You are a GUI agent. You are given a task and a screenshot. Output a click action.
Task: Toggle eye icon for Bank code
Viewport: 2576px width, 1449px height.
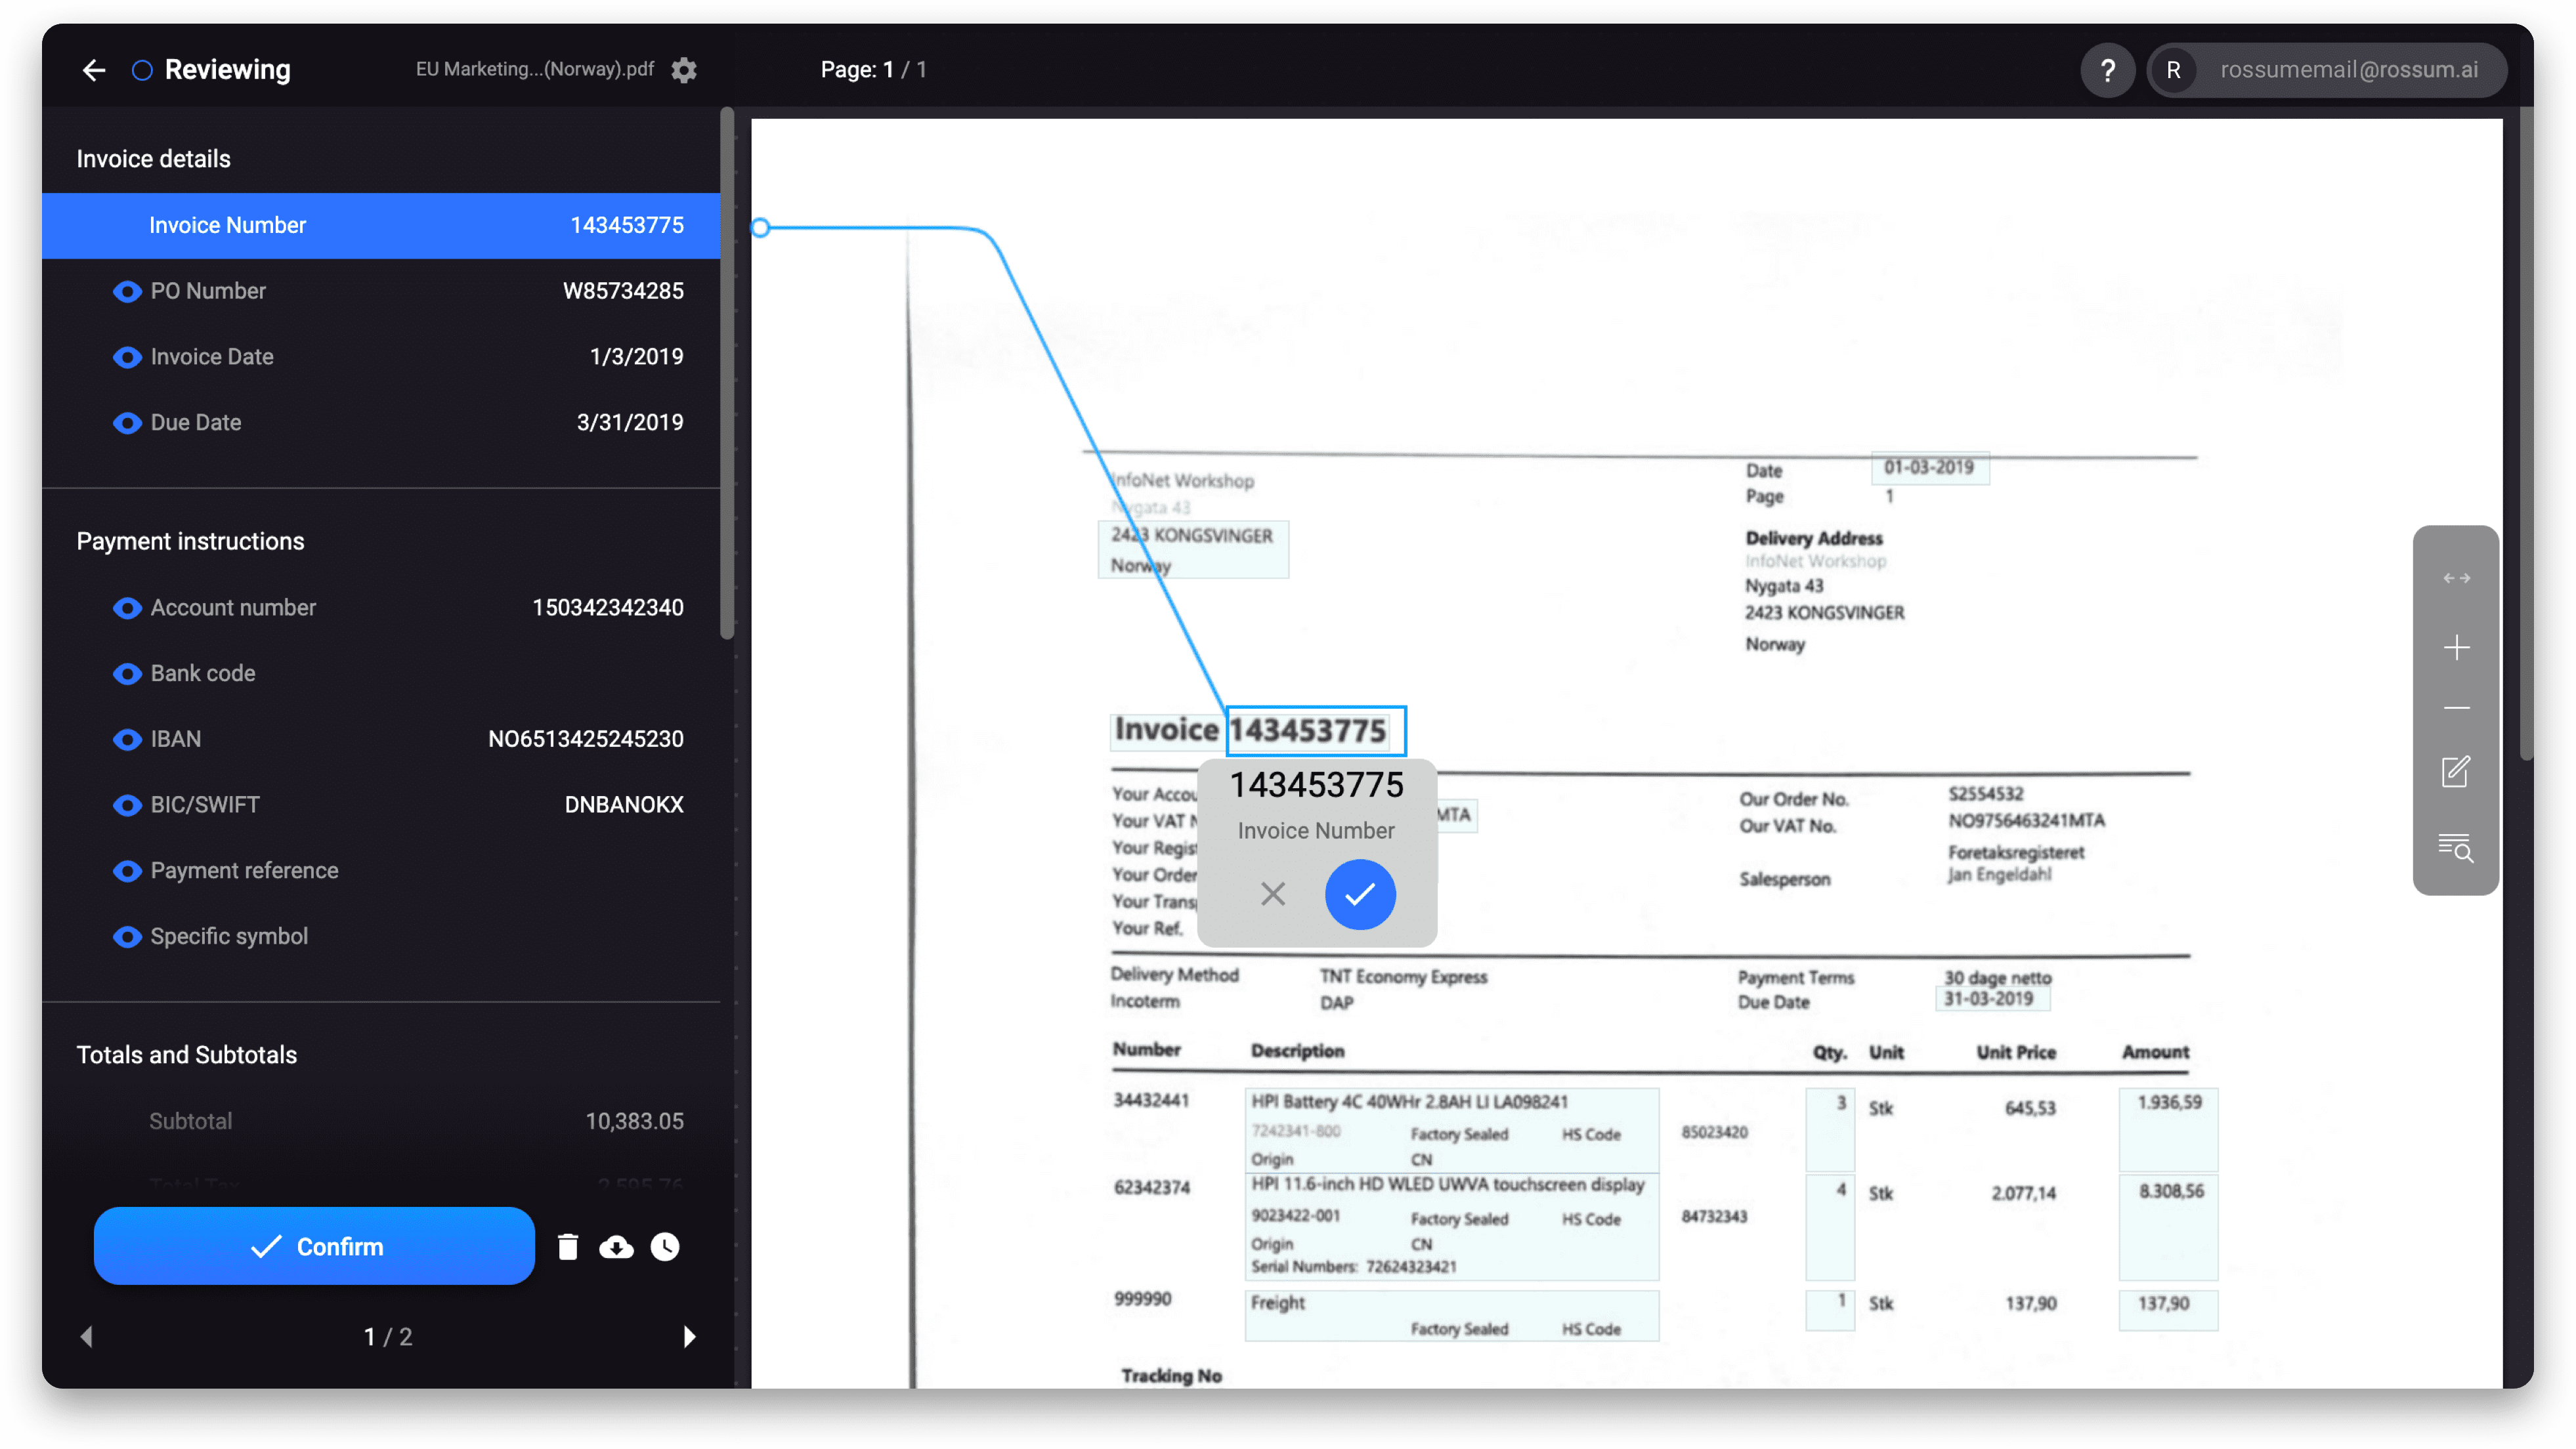[x=127, y=674]
